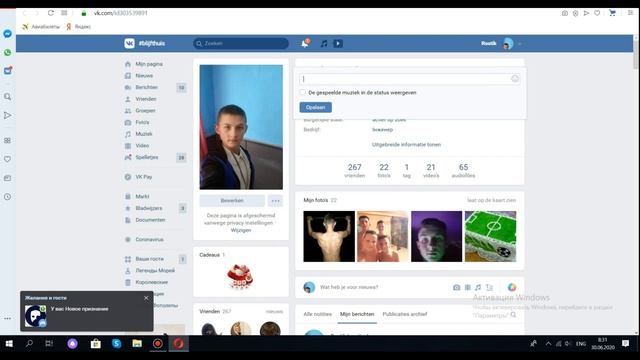The width and height of the screenshot is (640, 360).
Task: Click the VK logo in the header
Action: pyautogui.click(x=129, y=43)
